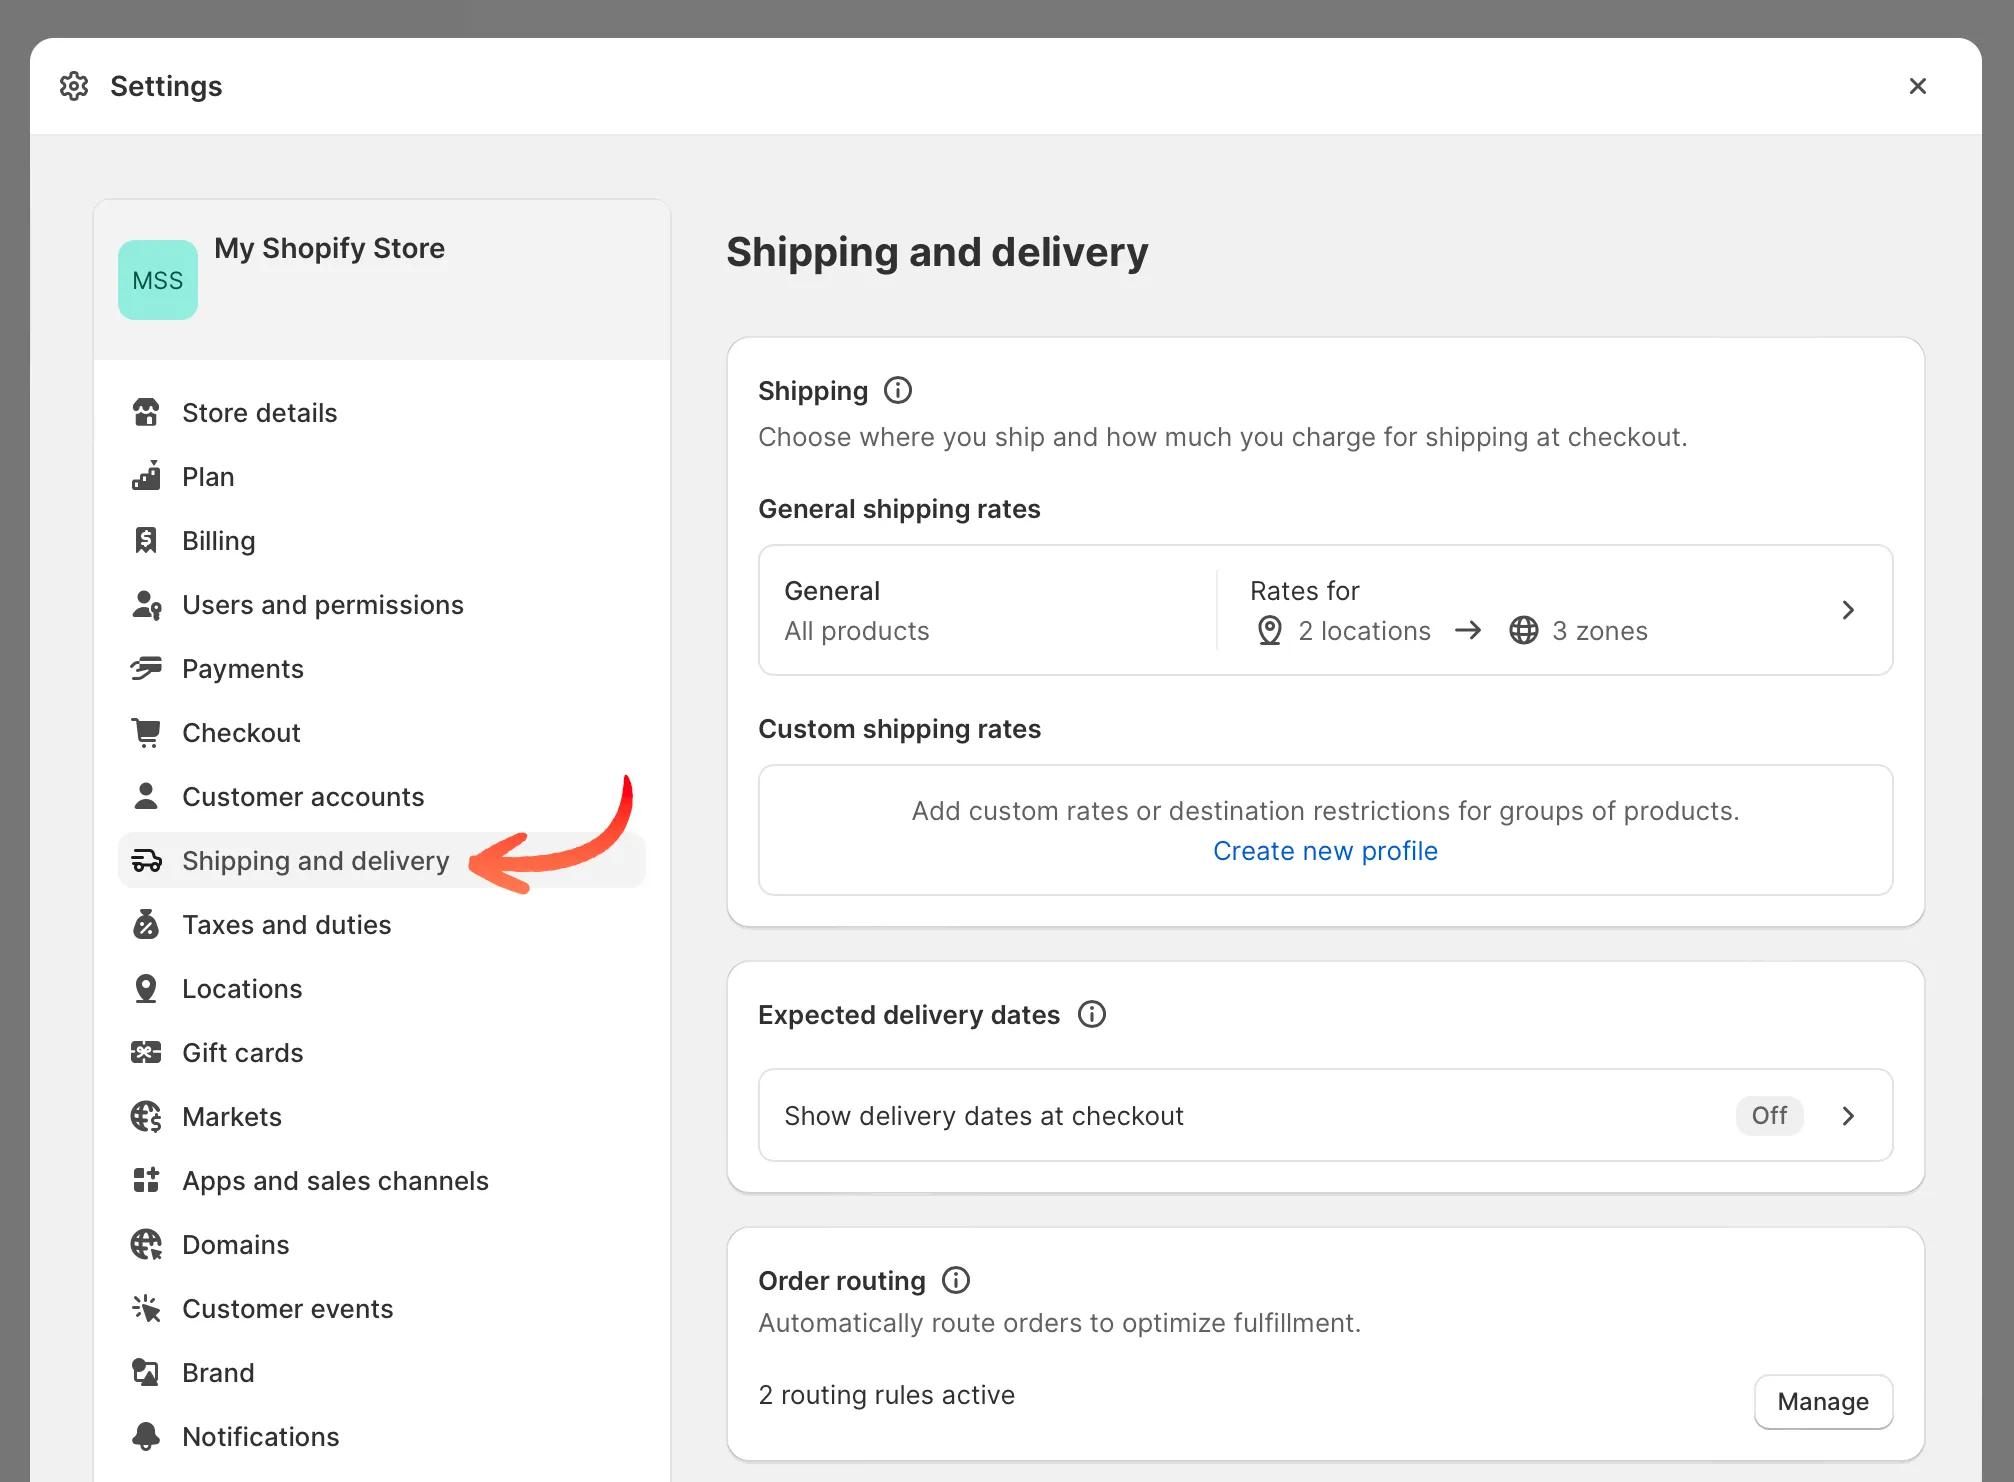Screen dimensions: 2014x1482
Task: Click the Plan icon in the sidebar
Action: 146,476
